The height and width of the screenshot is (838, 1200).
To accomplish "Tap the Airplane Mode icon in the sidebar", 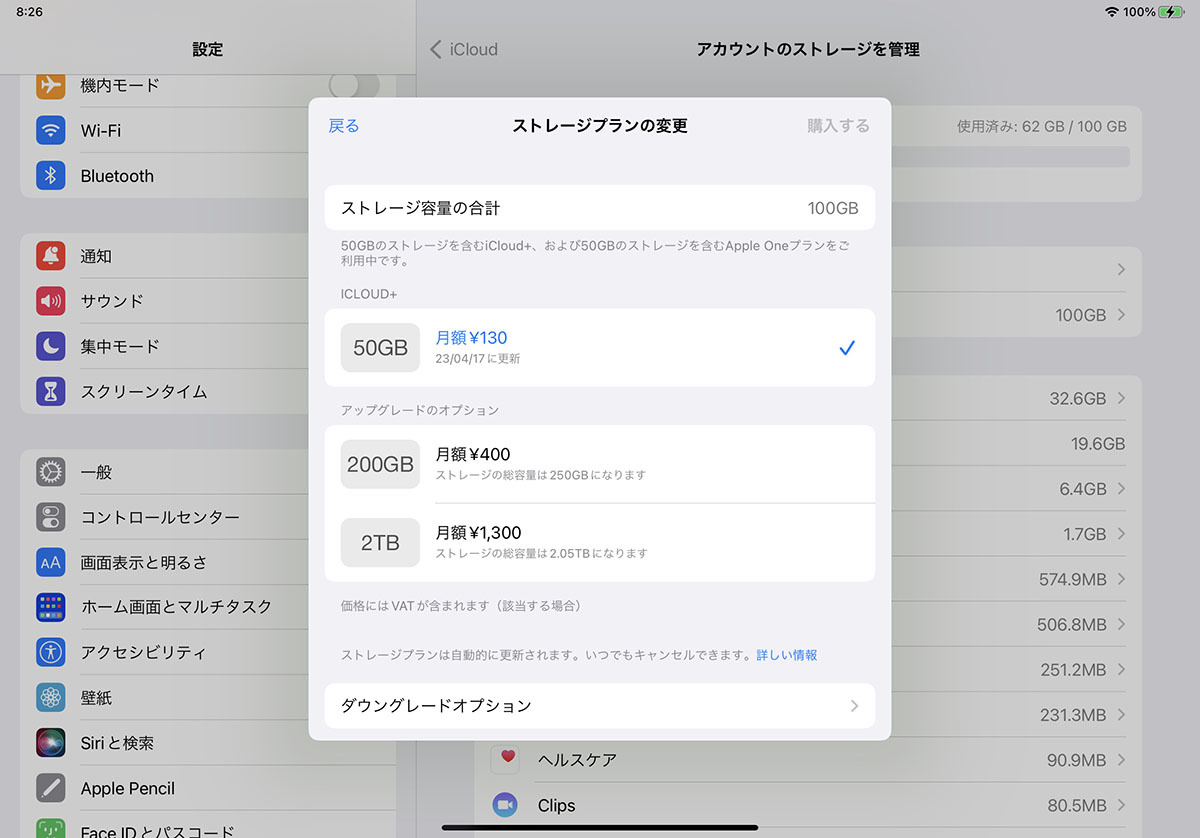I will tap(51, 86).
